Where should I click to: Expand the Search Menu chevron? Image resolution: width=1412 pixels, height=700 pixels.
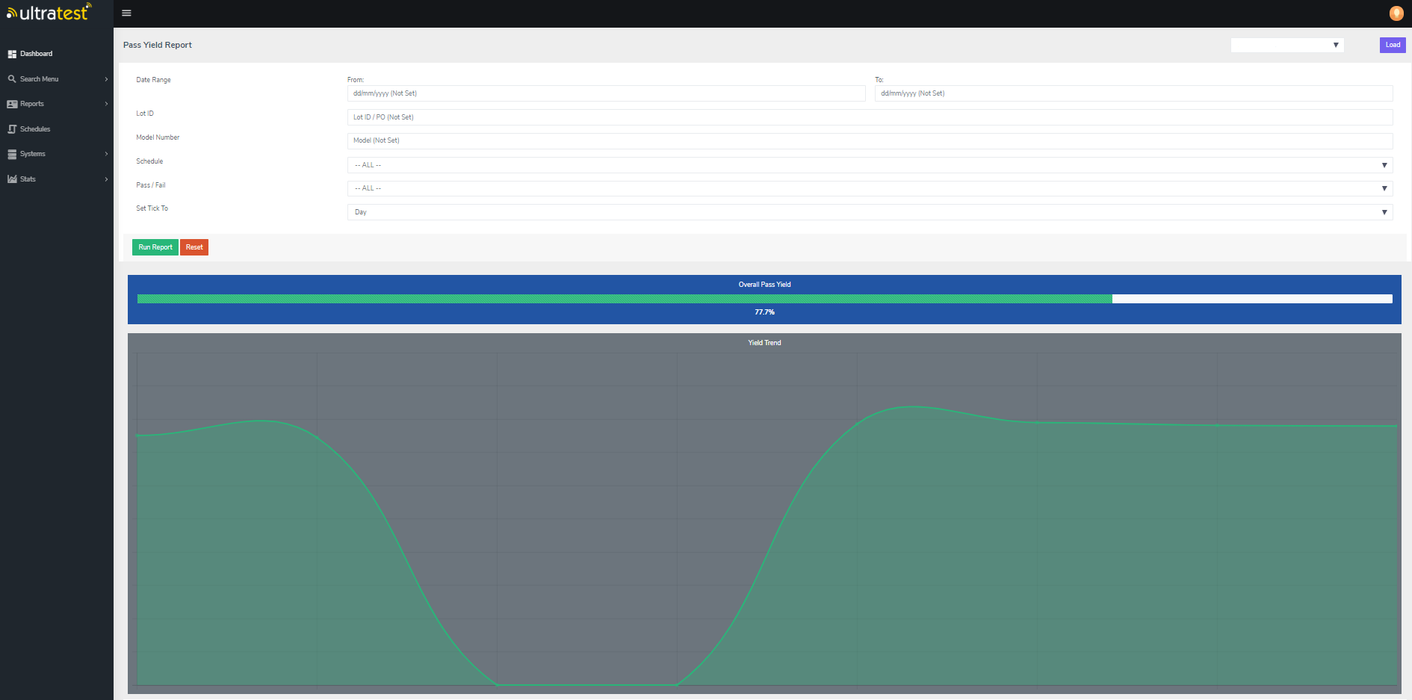(106, 79)
